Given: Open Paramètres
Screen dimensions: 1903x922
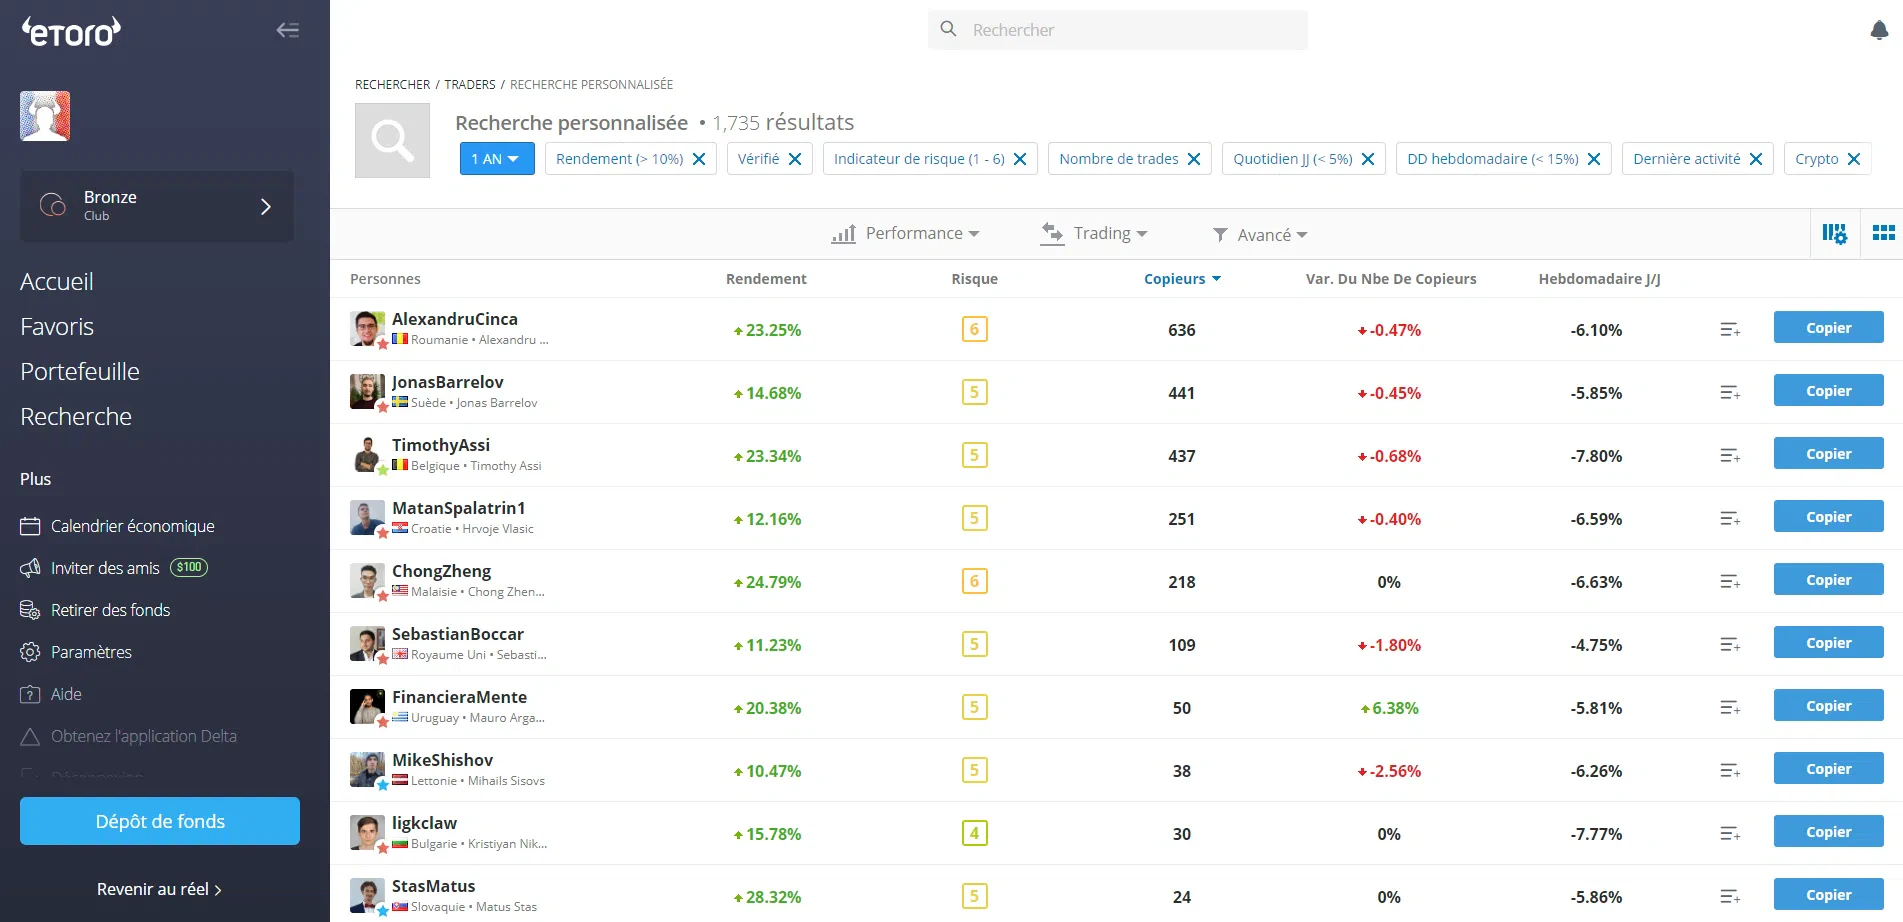Looking at the screenshot, I should click(x=76, y=652).
